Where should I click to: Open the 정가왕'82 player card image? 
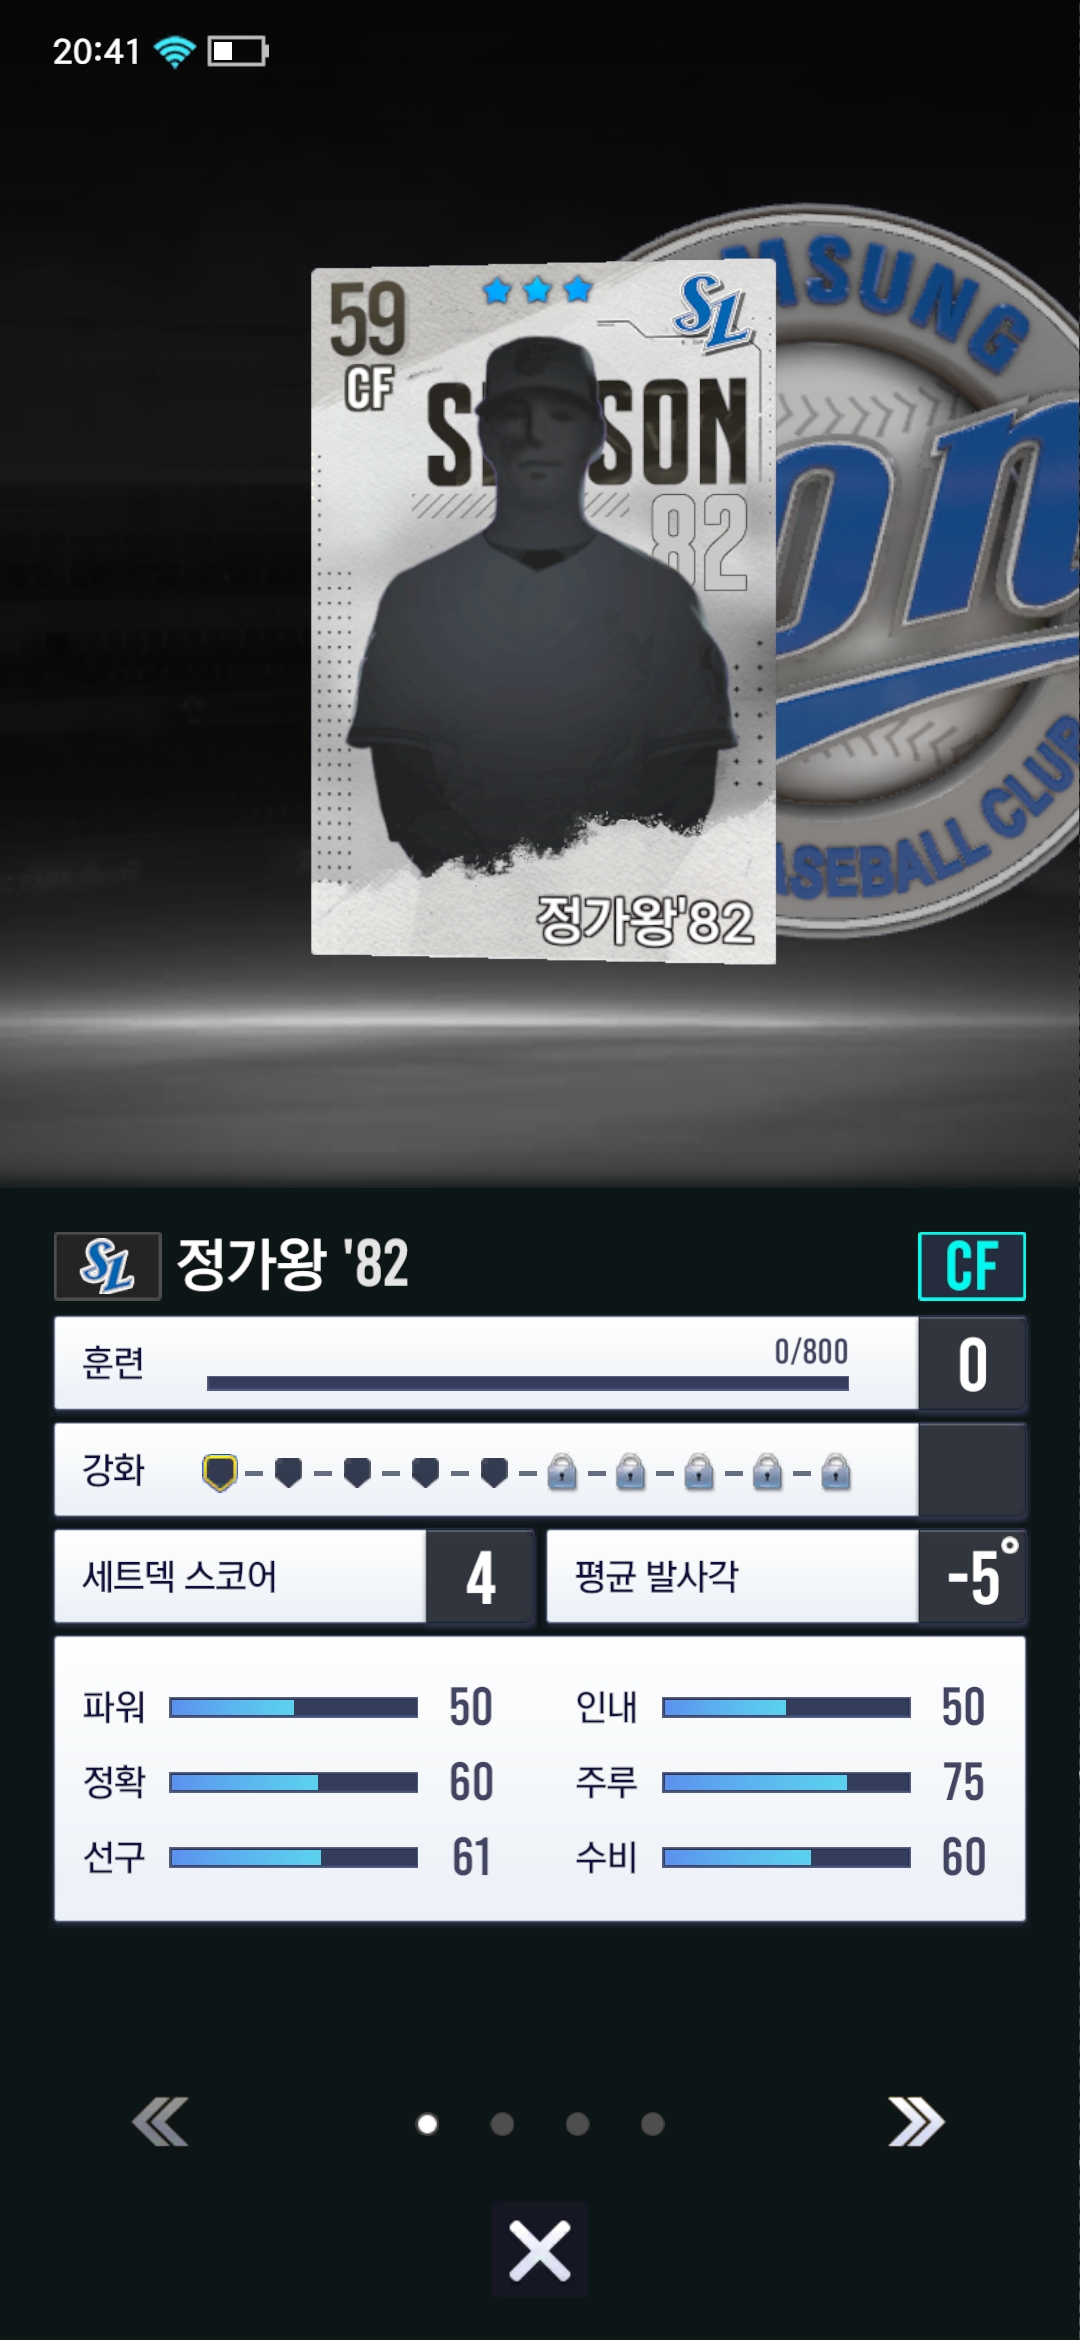coord(543,611)
